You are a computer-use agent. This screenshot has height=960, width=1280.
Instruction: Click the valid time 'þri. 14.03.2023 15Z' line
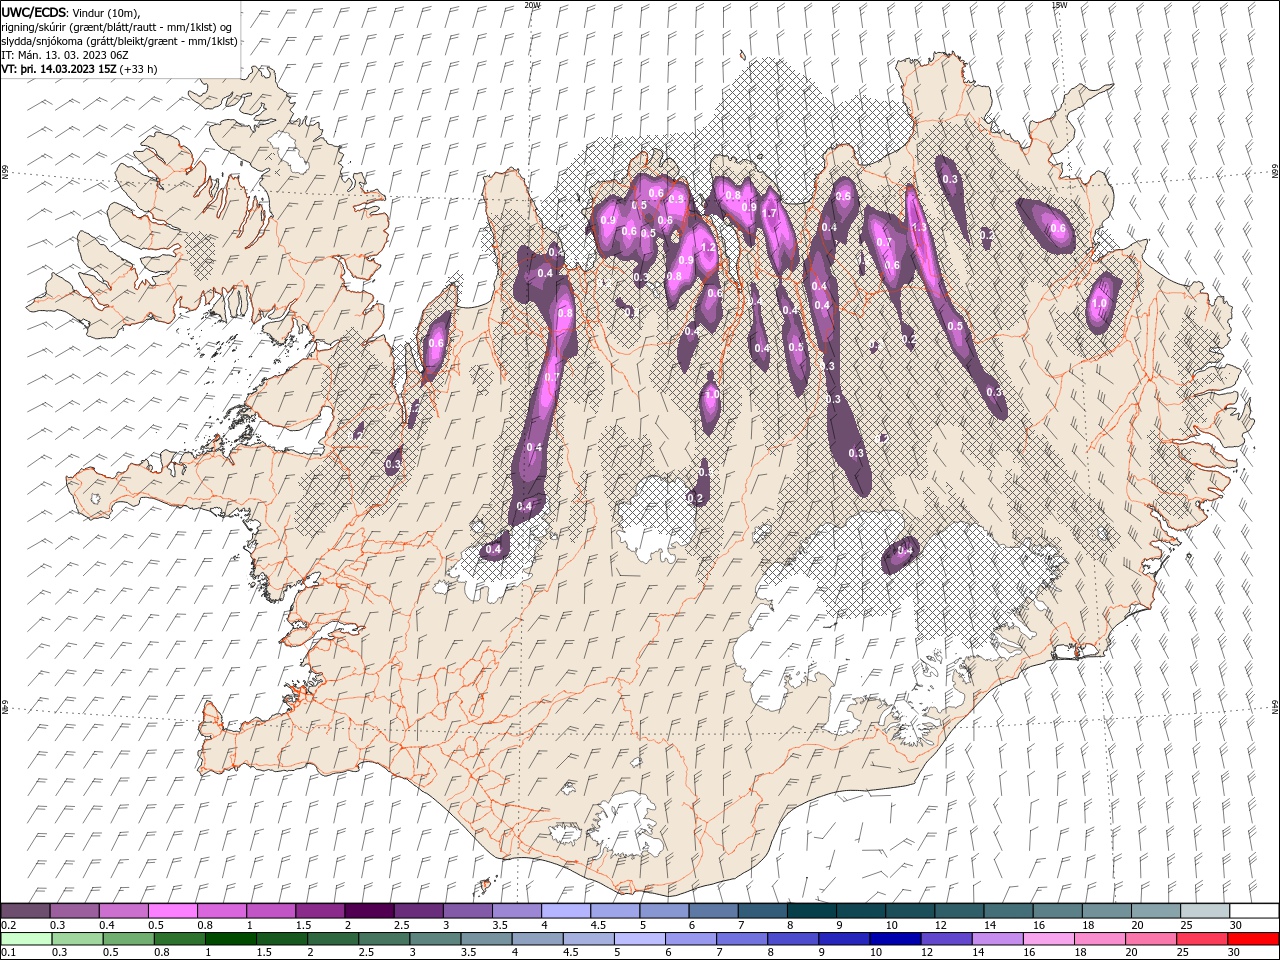tap(60, 69)
